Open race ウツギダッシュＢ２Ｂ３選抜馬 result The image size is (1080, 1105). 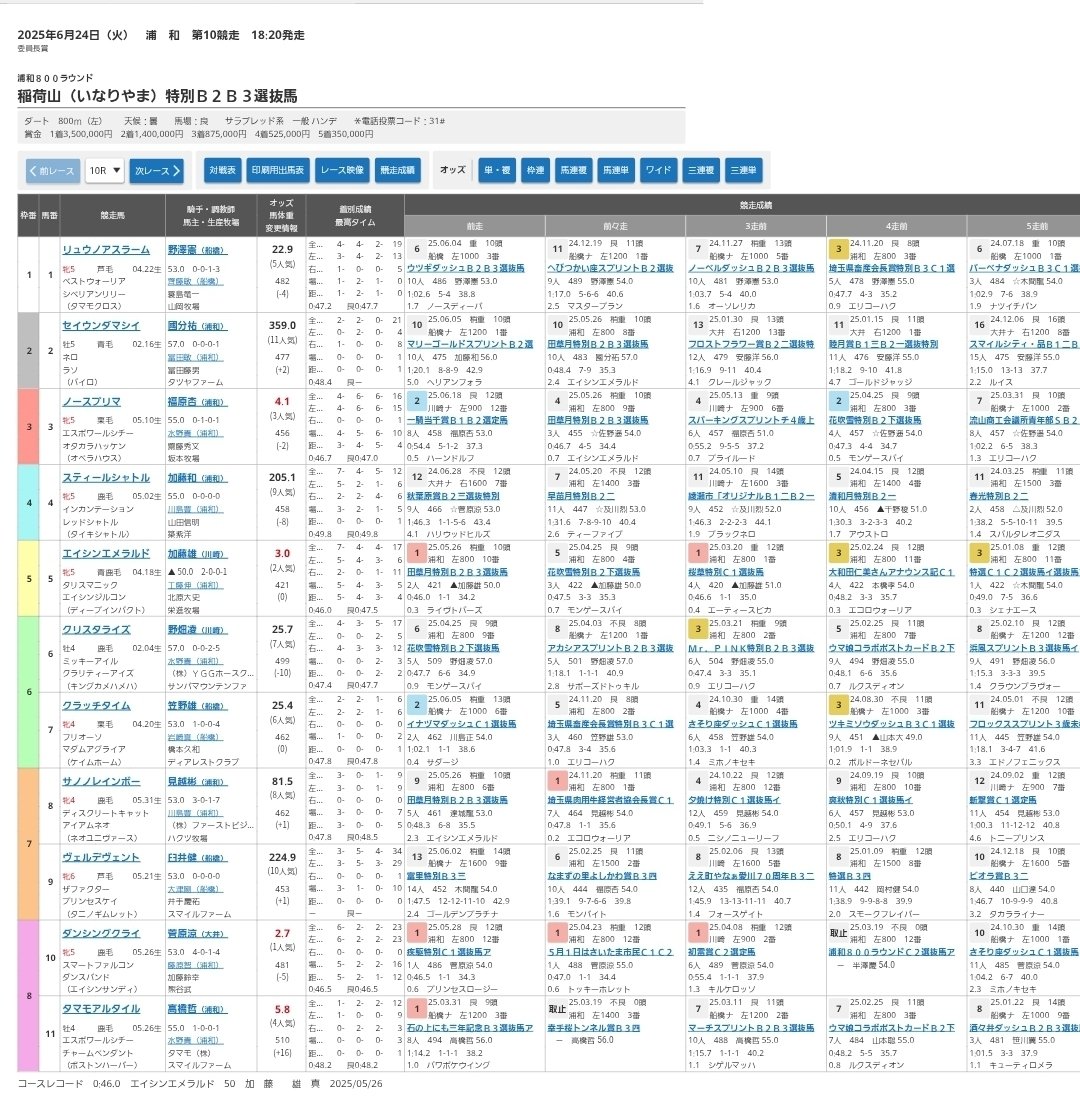click(466, 268)
